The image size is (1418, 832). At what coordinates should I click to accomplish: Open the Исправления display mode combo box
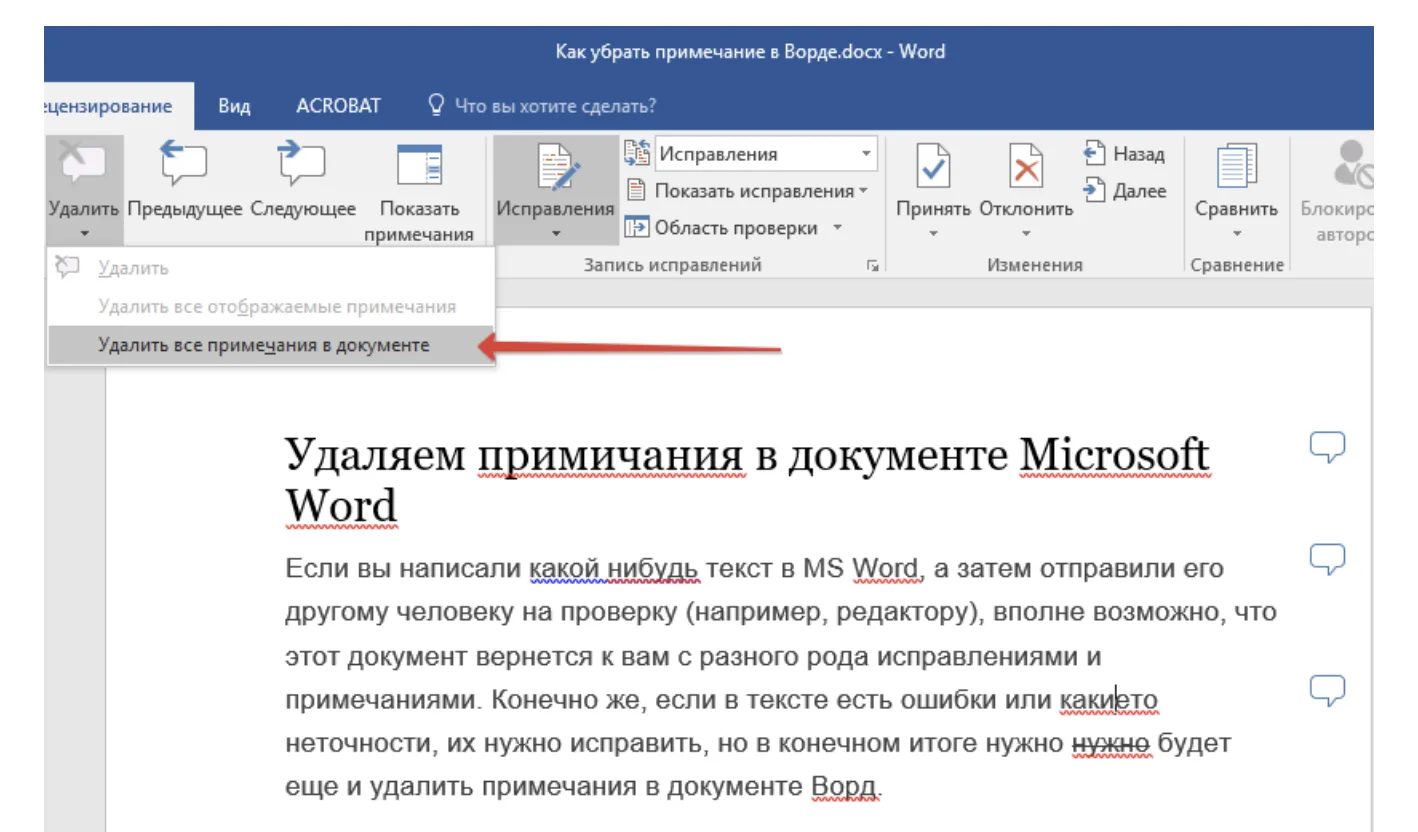tap(766, 154)
